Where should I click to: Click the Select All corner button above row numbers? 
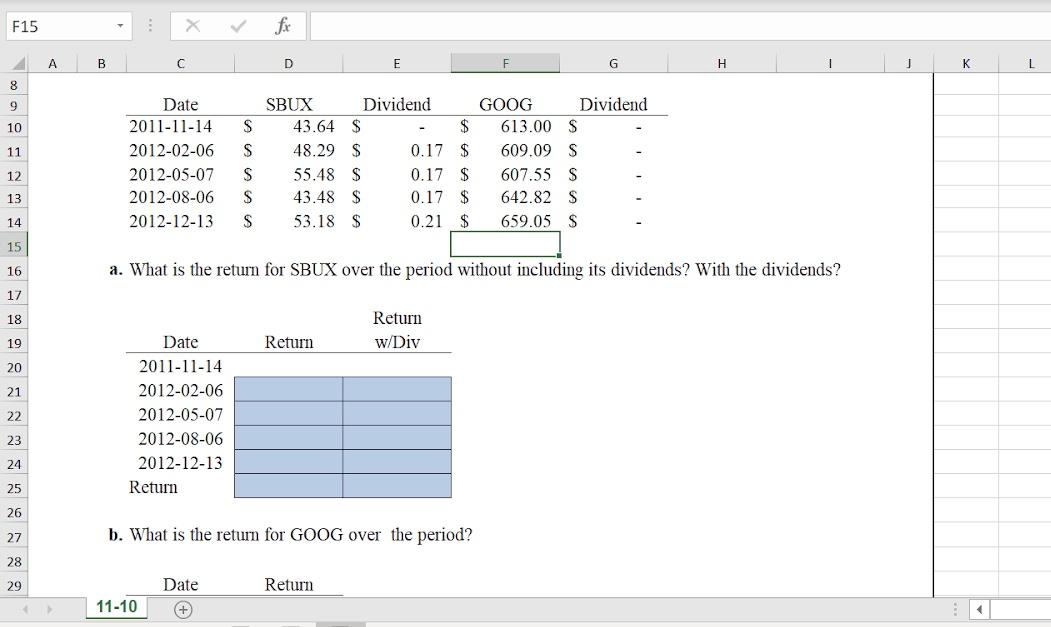coord(15,62)
